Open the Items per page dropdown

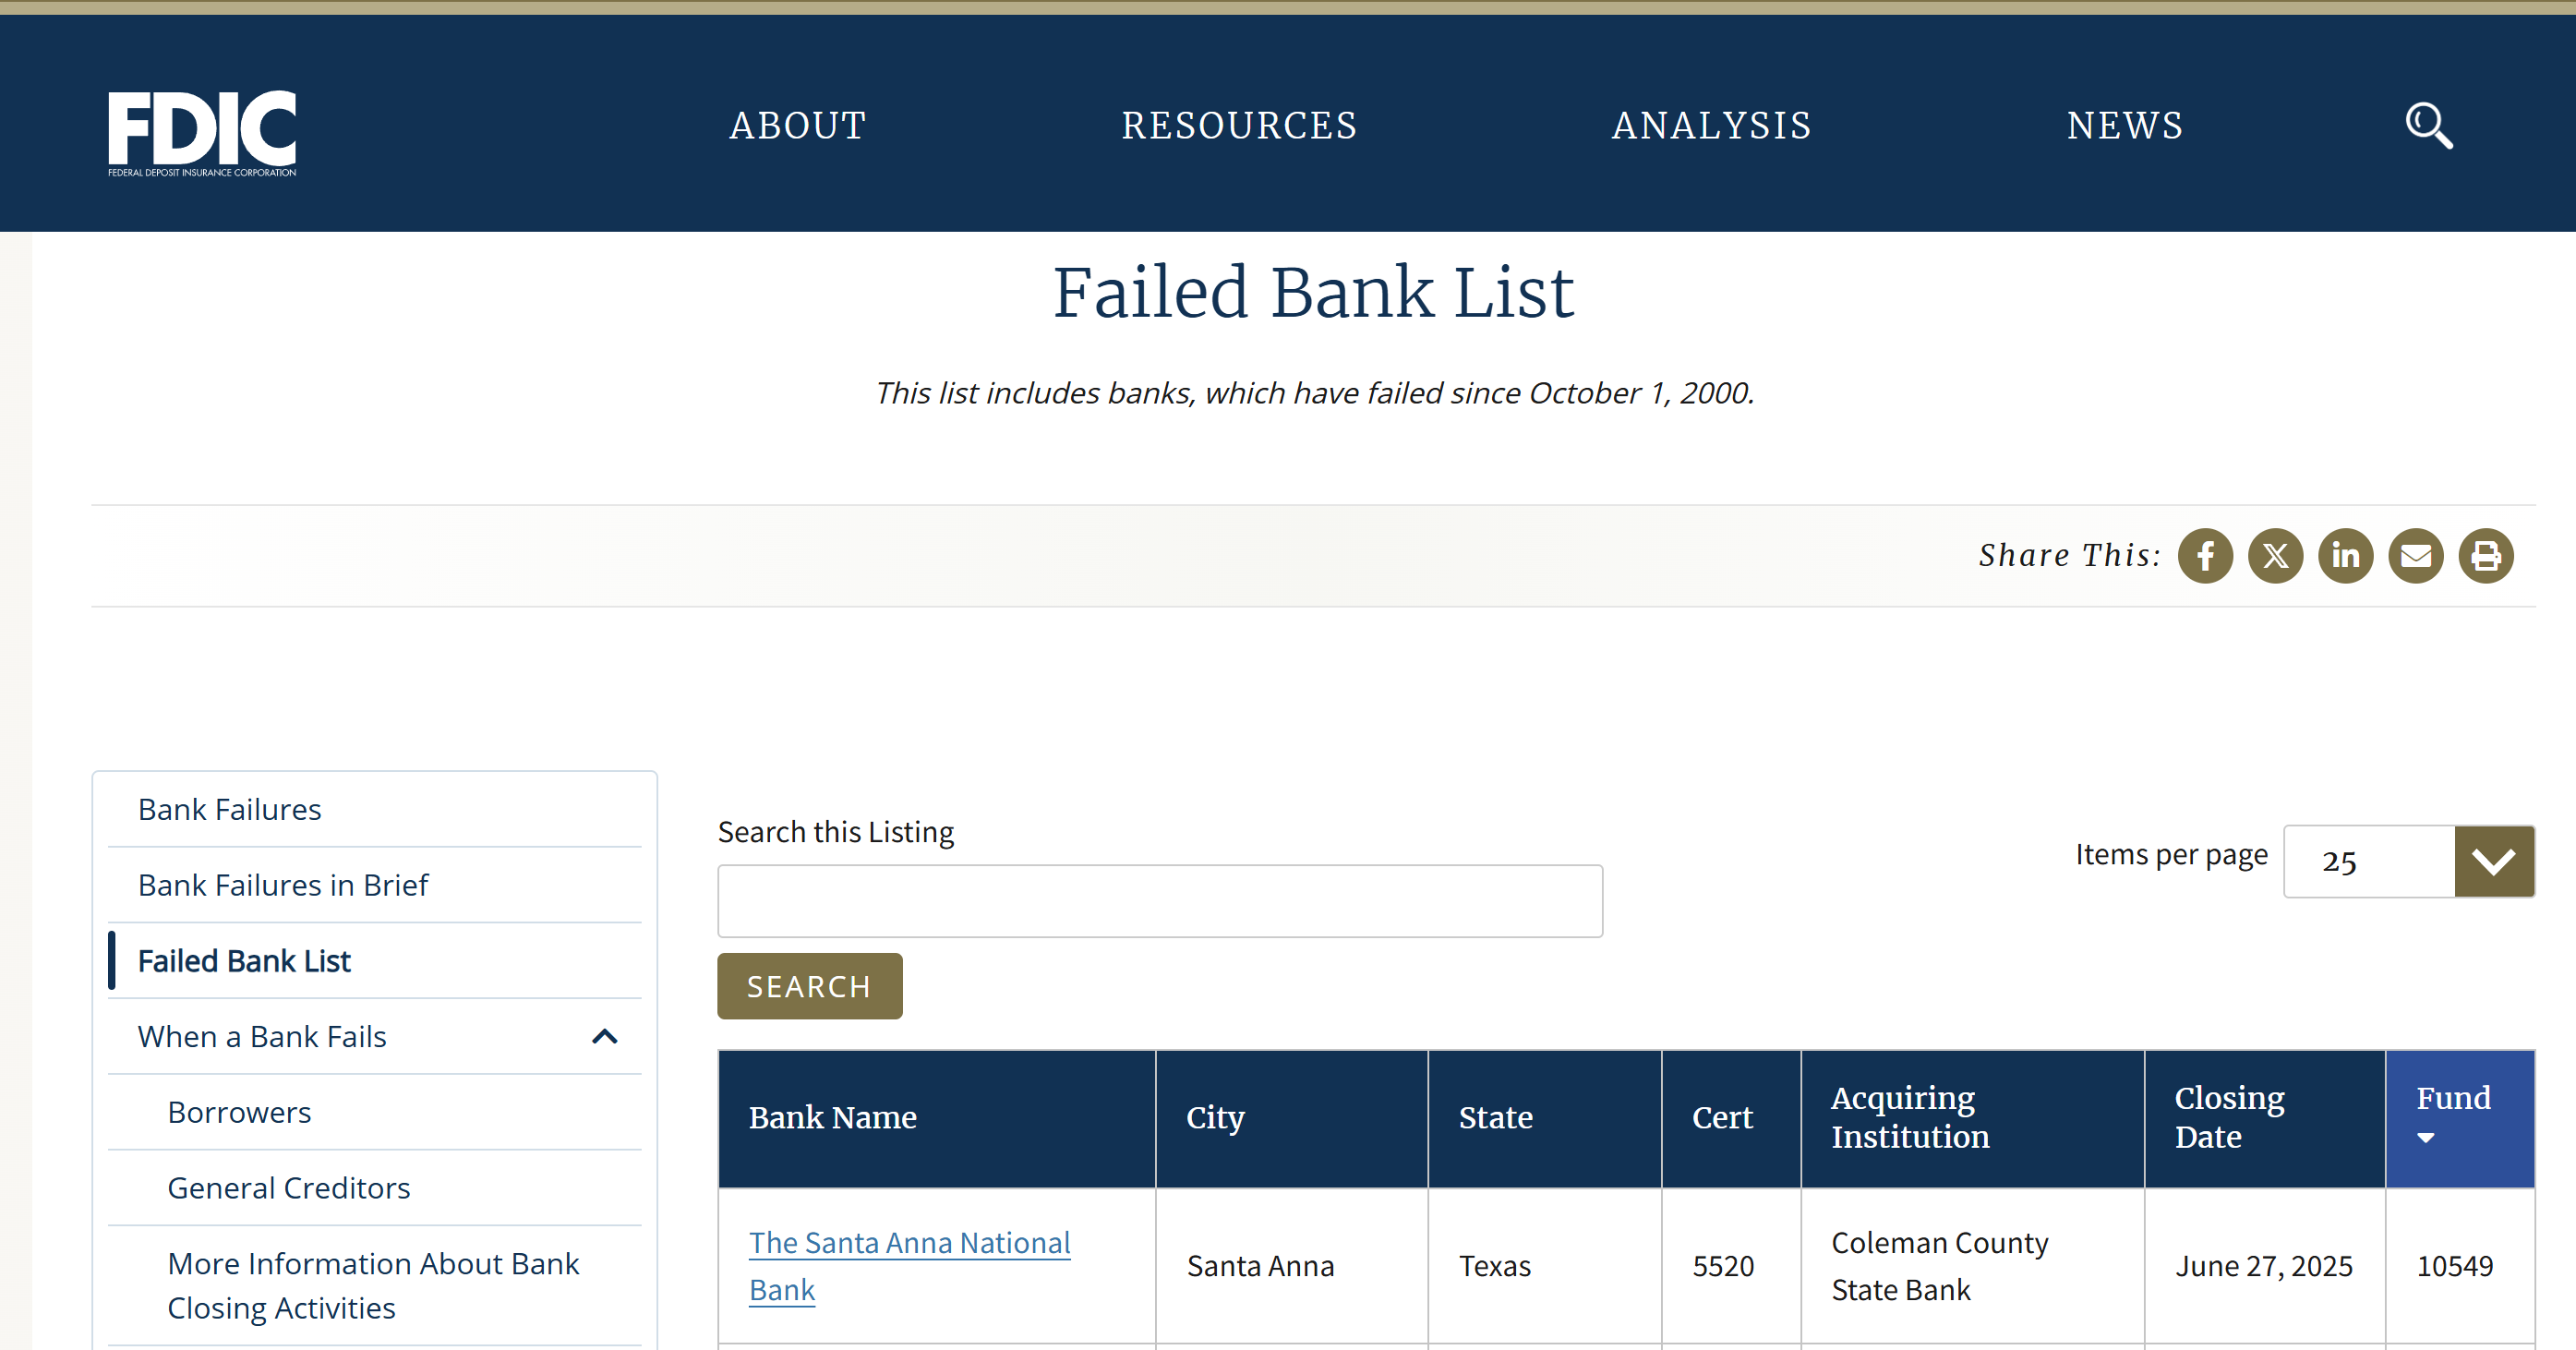(x=2494, y=861)
